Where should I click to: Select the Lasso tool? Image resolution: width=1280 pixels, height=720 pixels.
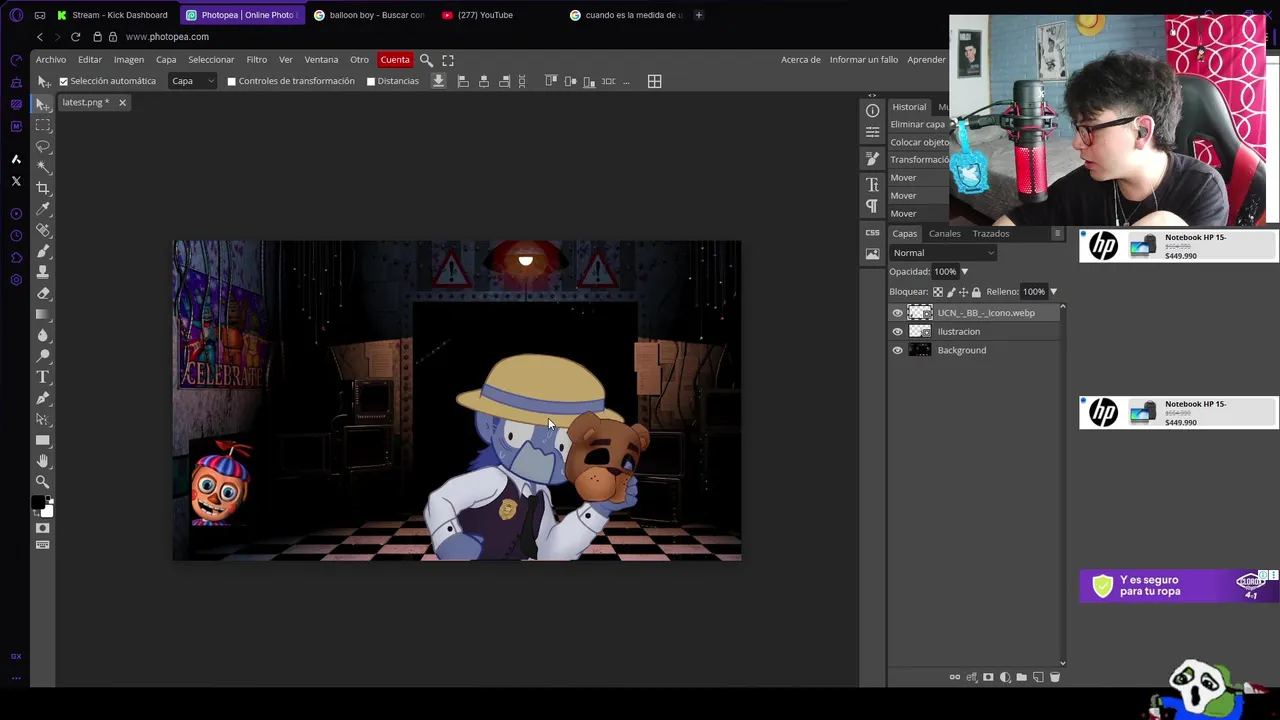[43, 146]
